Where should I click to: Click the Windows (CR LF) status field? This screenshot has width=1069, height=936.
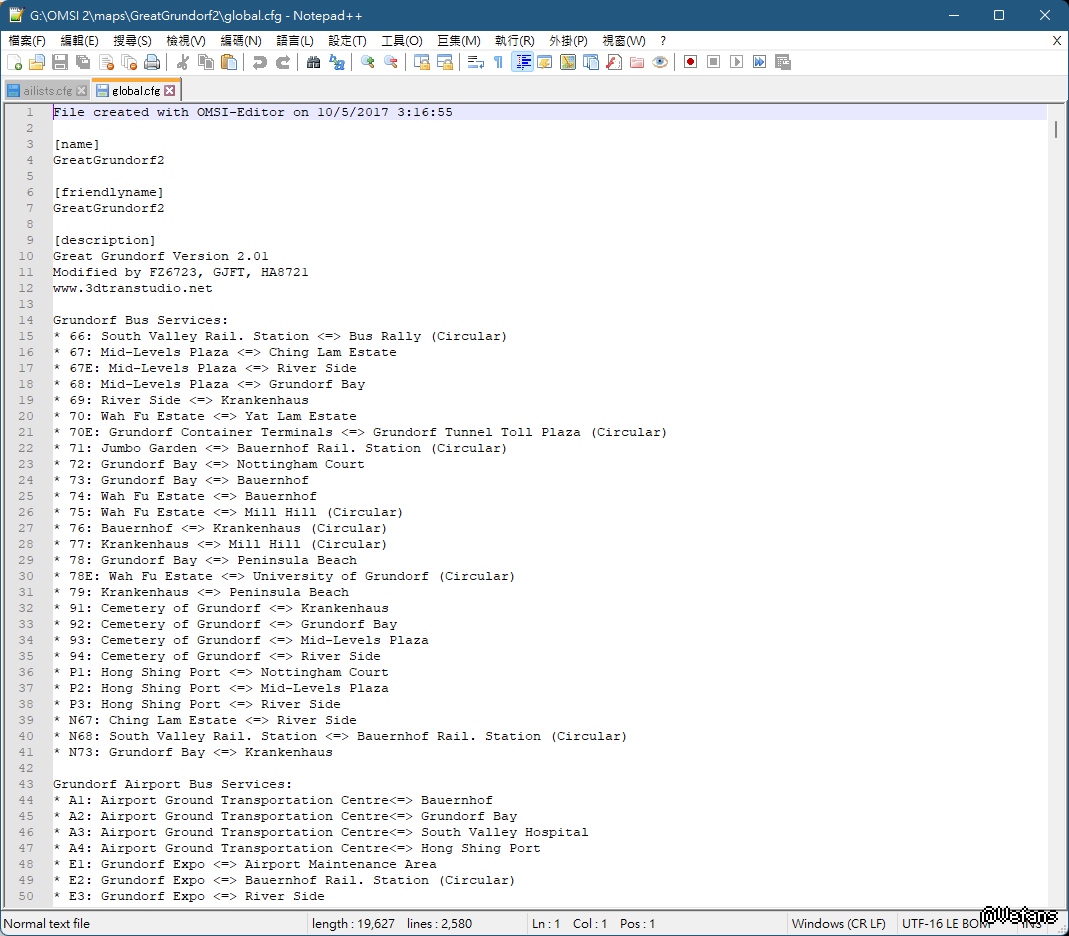[x=837, y=924]
